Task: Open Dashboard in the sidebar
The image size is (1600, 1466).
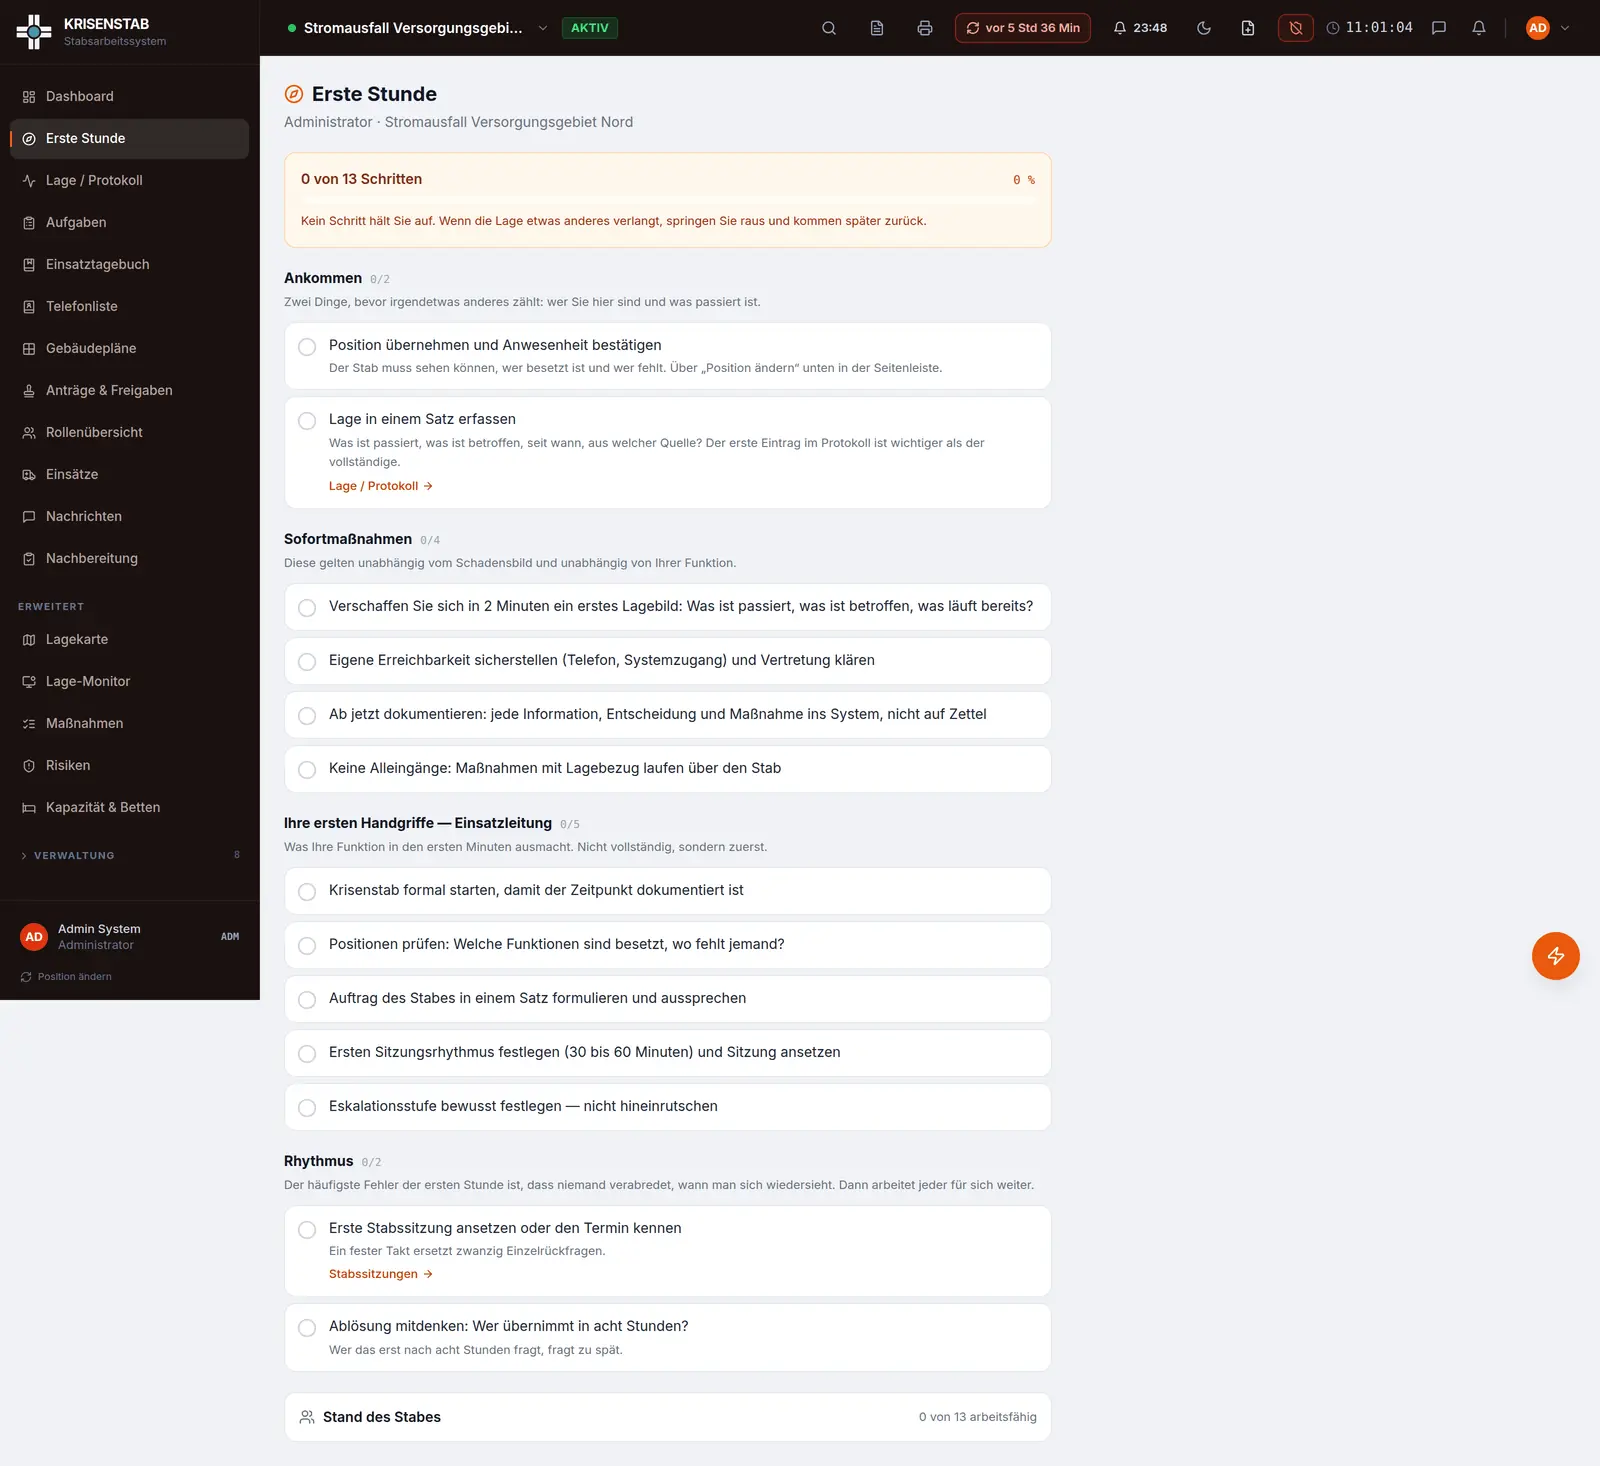Action: 129,97
